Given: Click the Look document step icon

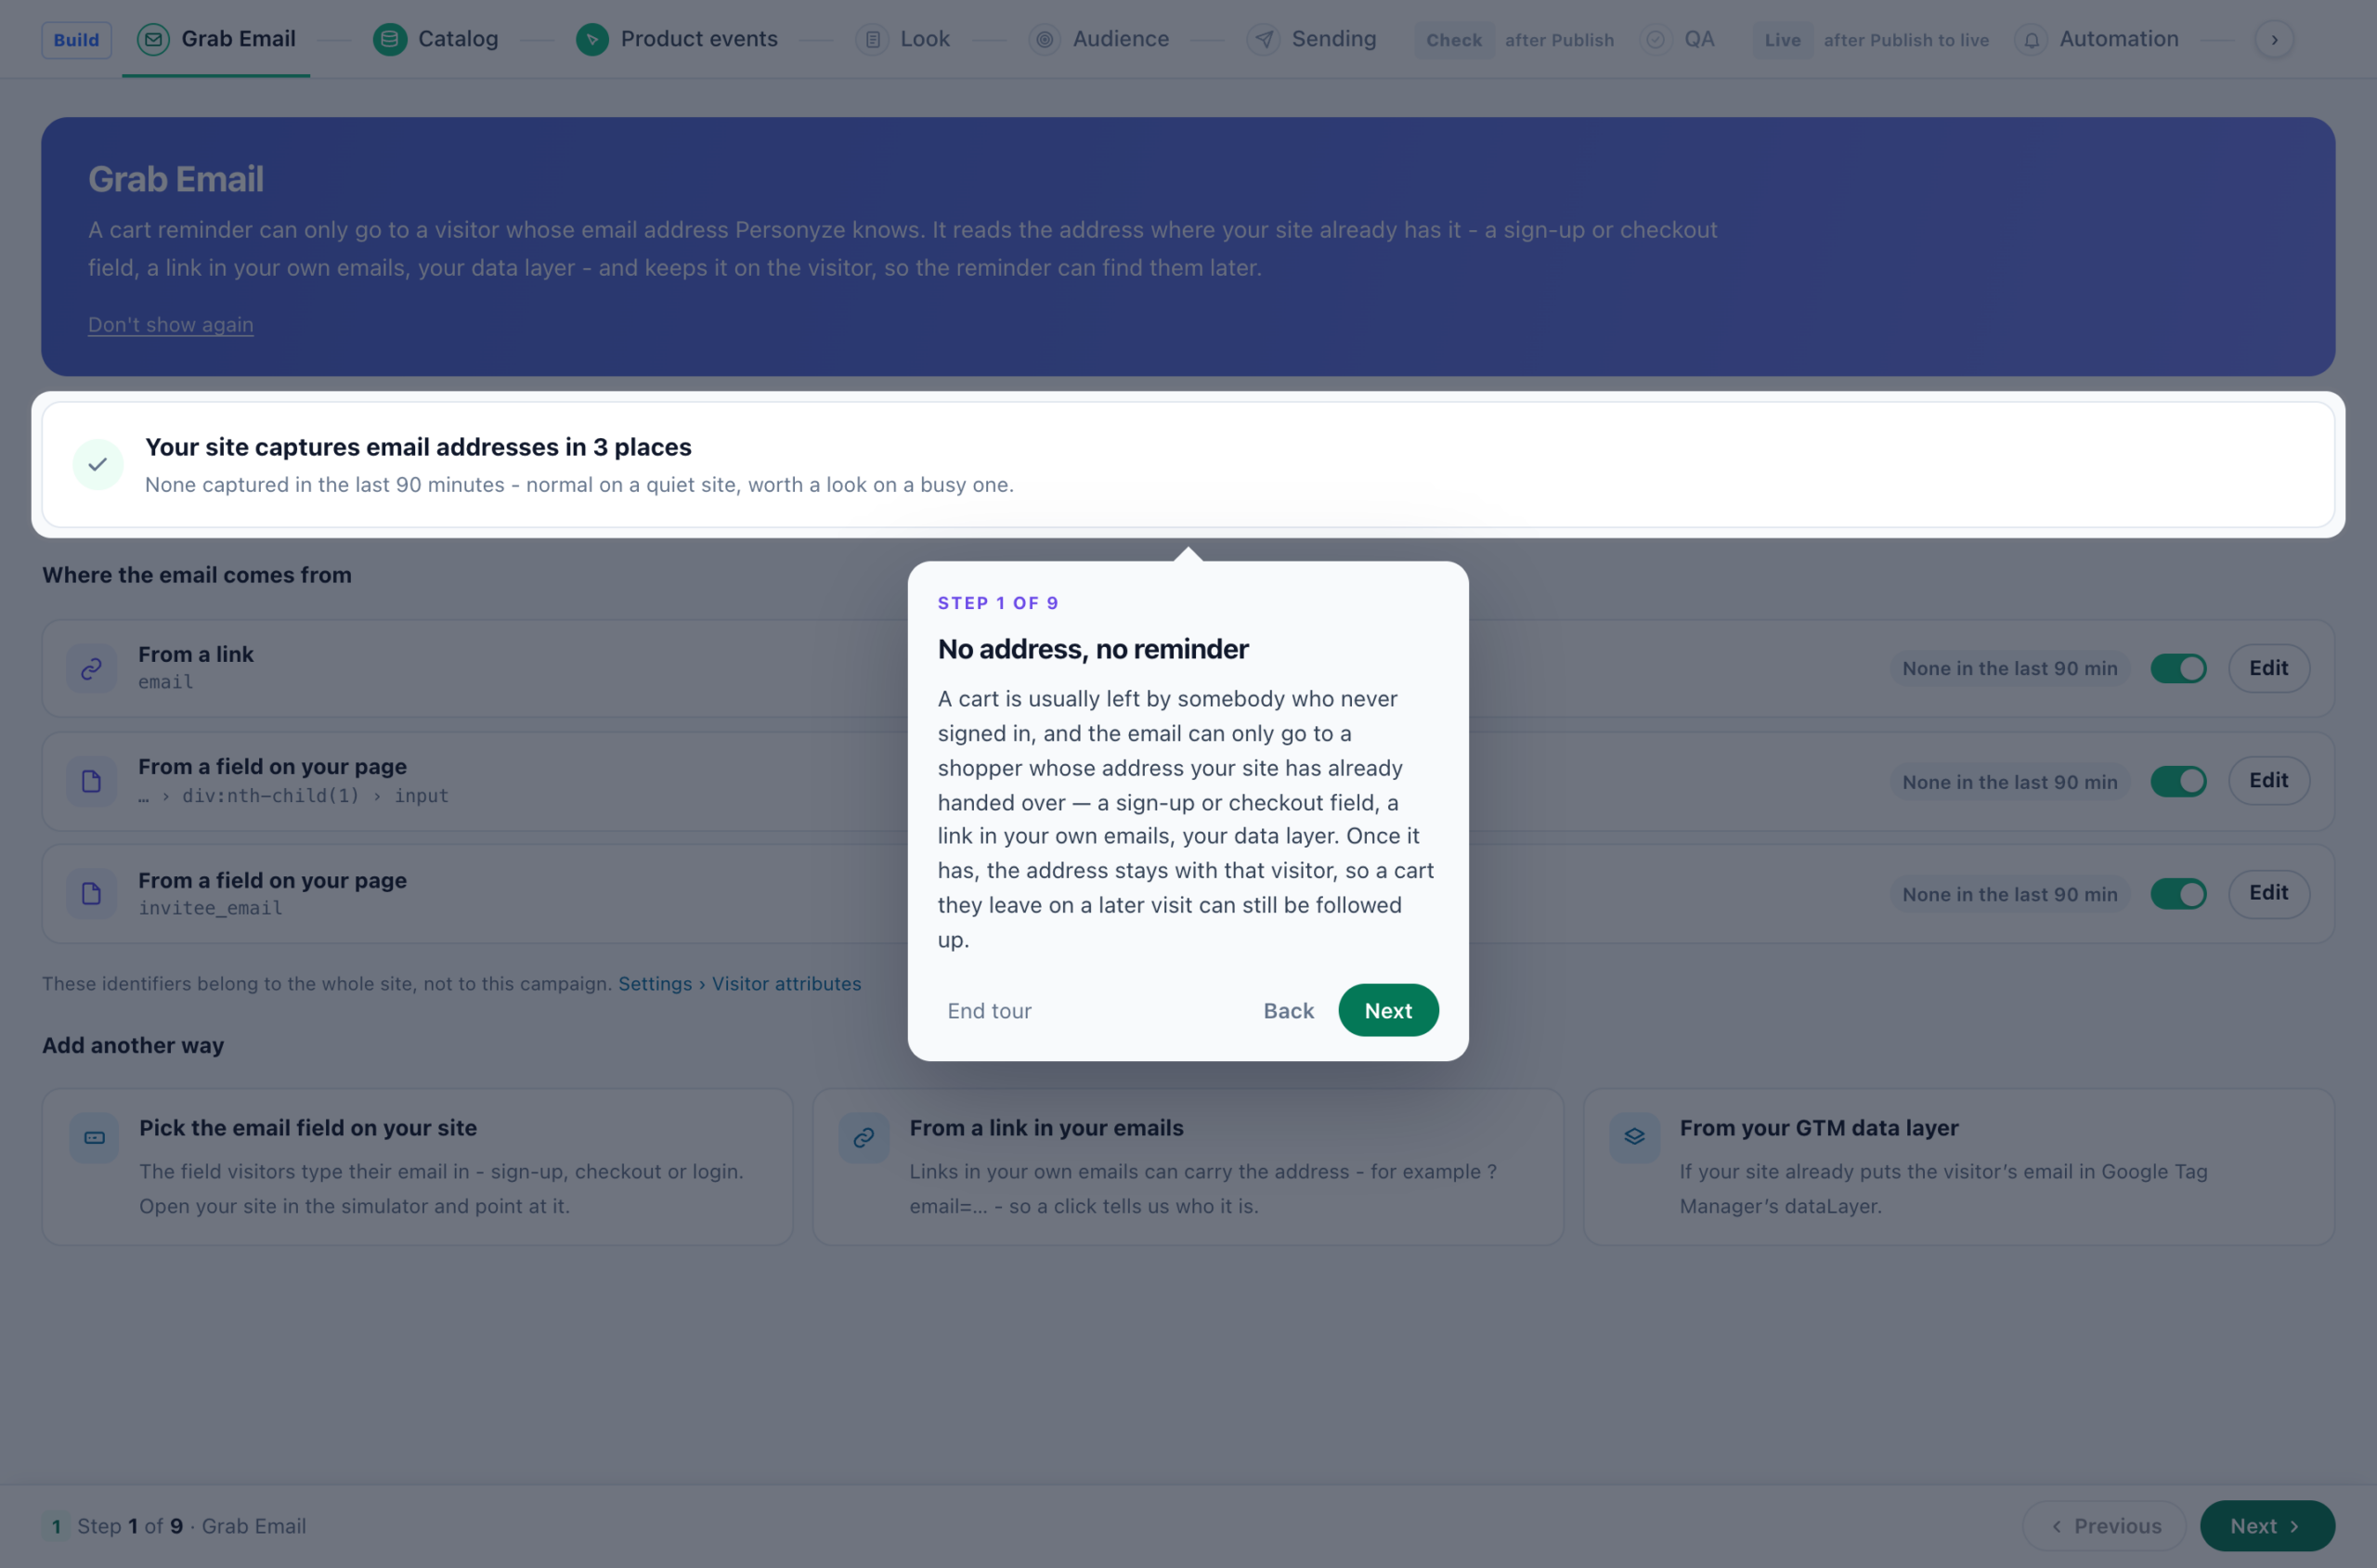Looking at the screenshot, I should 872,39.
